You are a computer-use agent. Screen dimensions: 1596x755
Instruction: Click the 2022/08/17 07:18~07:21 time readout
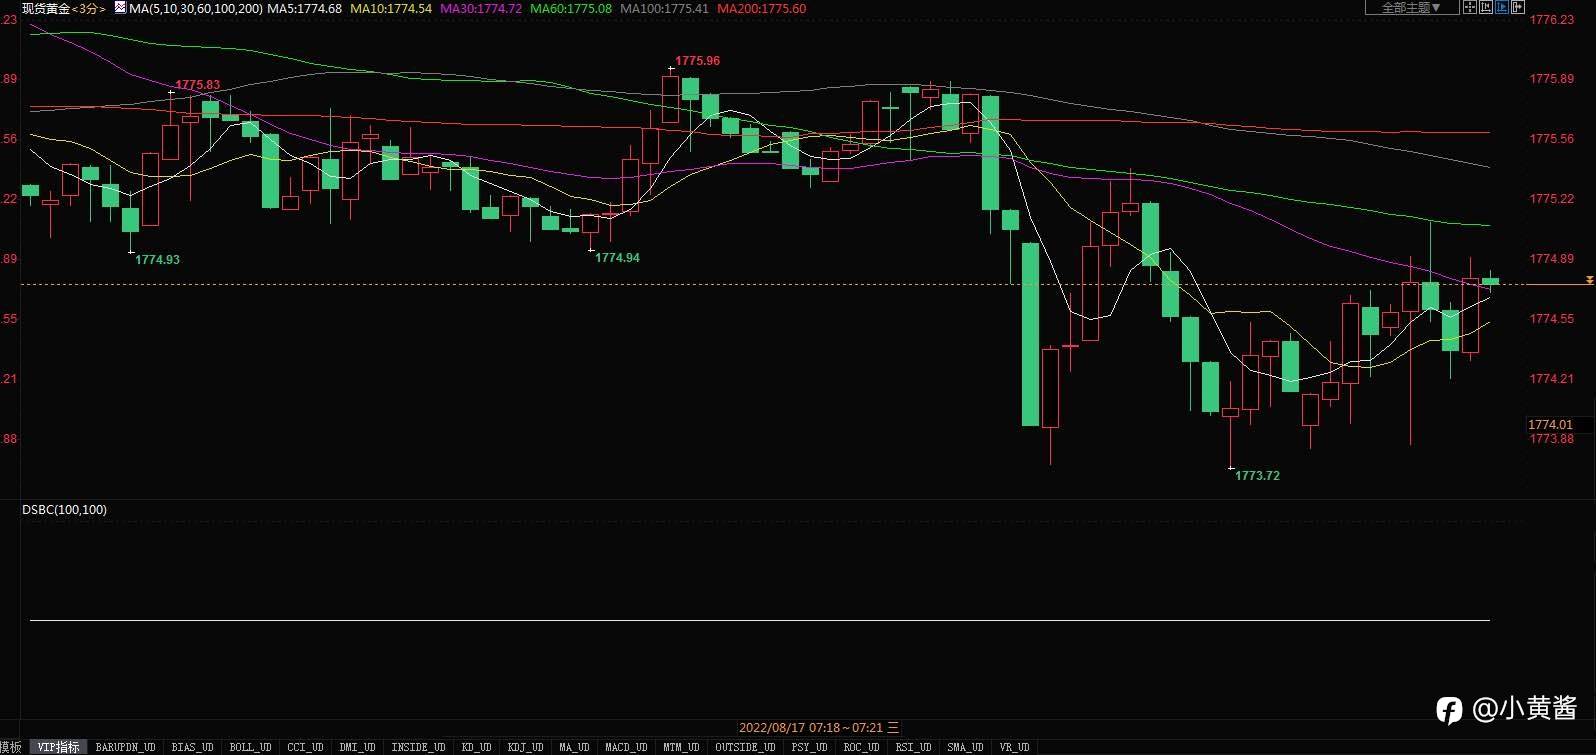pos(819,728)
